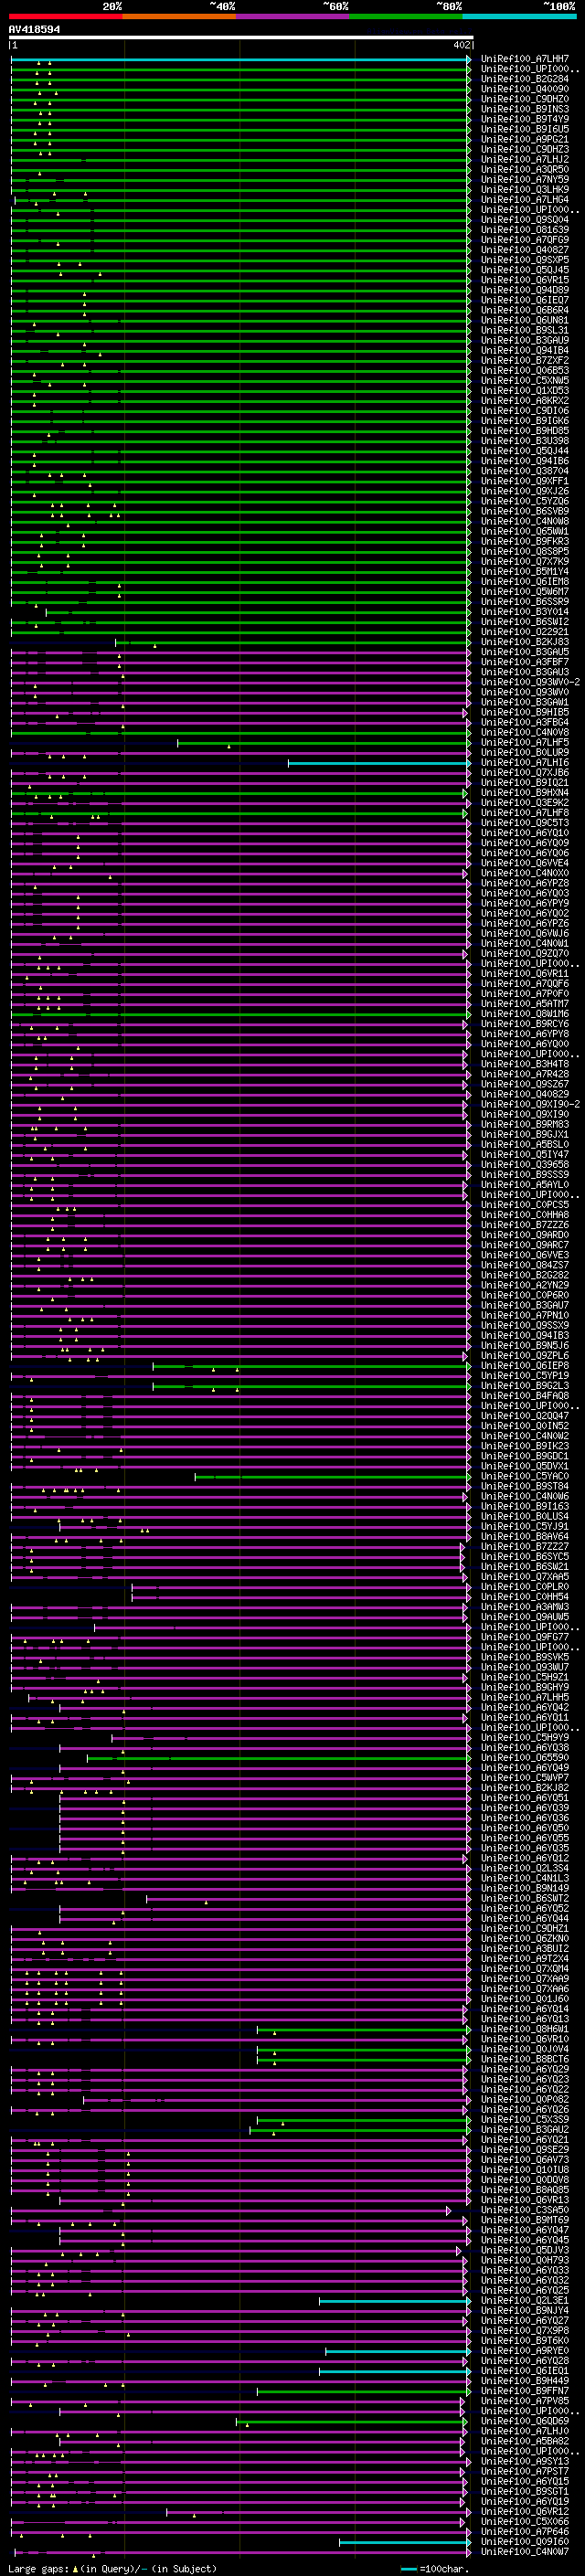The image size is (585, 2576).
Task: Select the UniRef100_A7QFG9 label
Action: (524, 240)
